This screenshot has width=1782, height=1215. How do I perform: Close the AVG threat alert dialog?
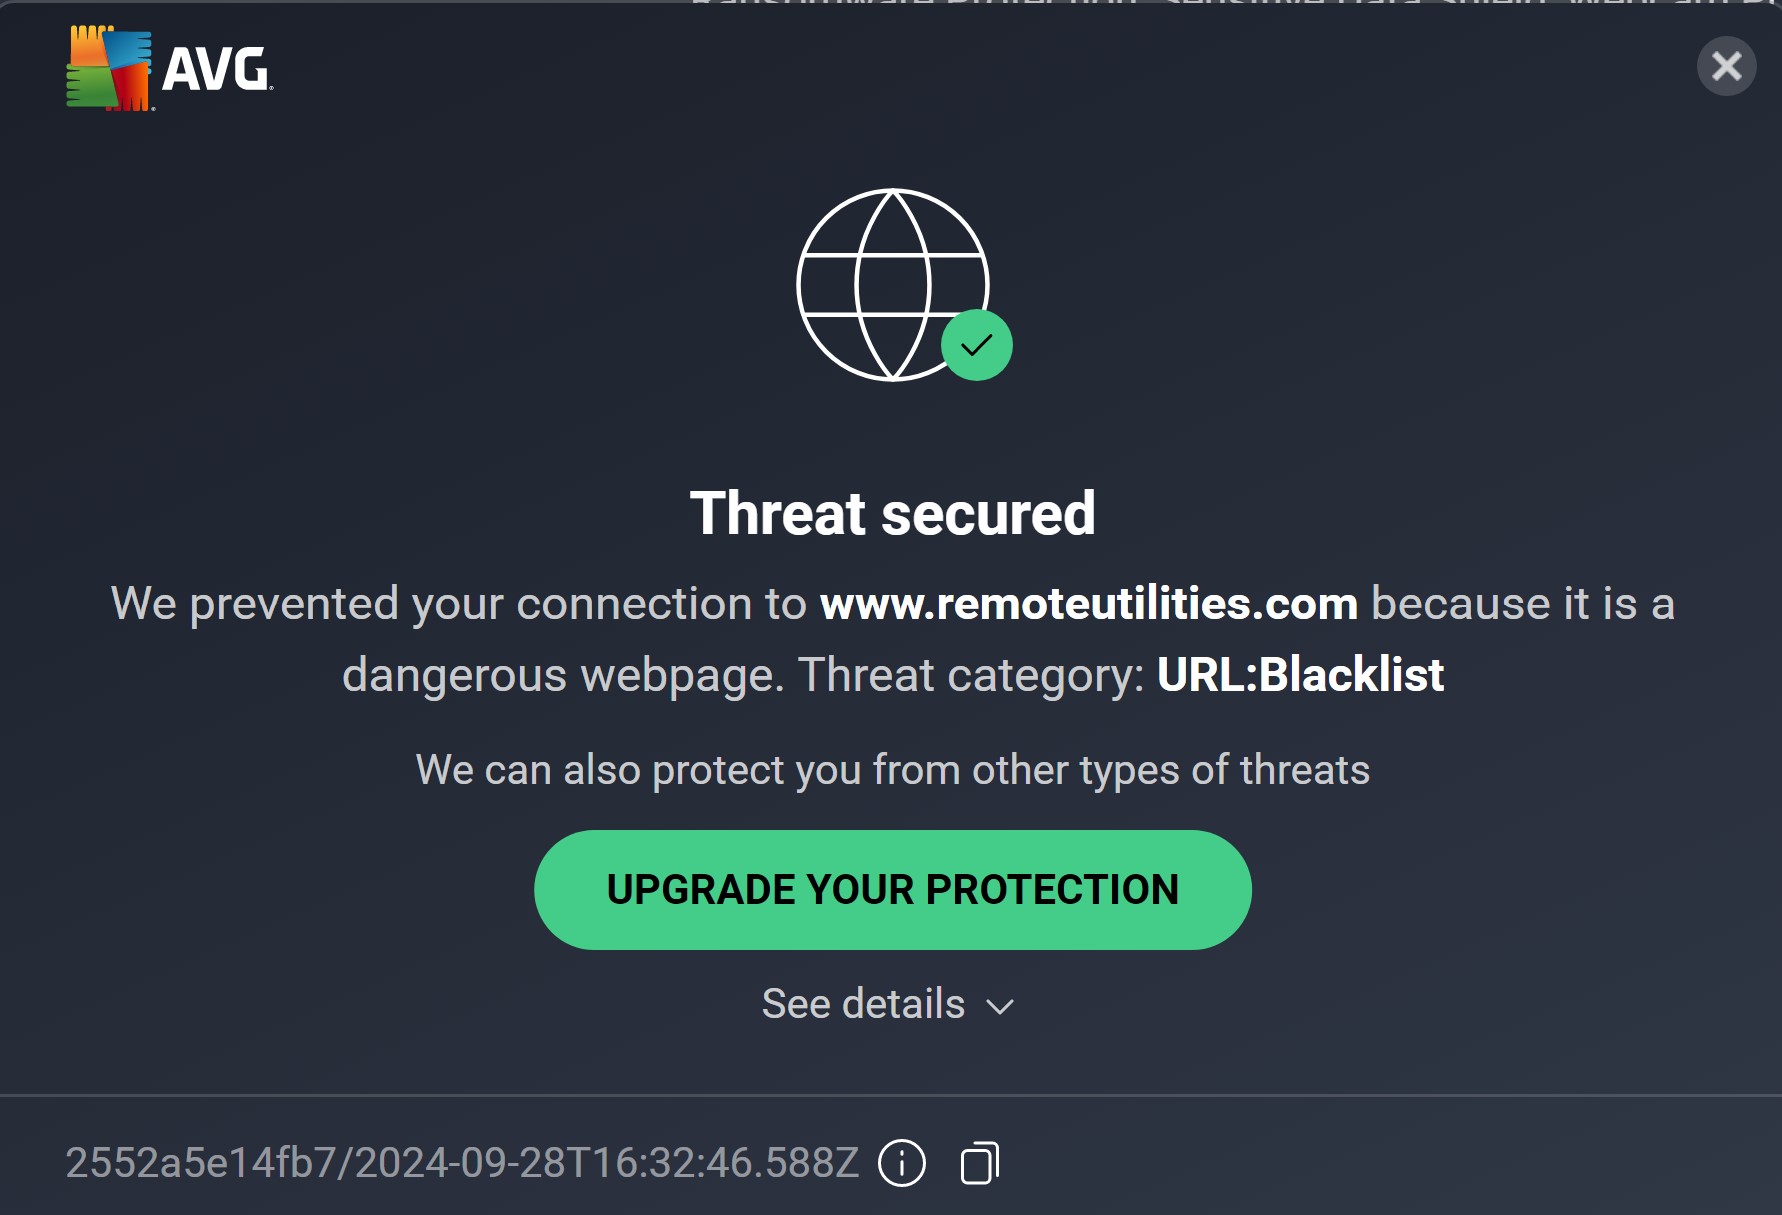pos(1726,67)
